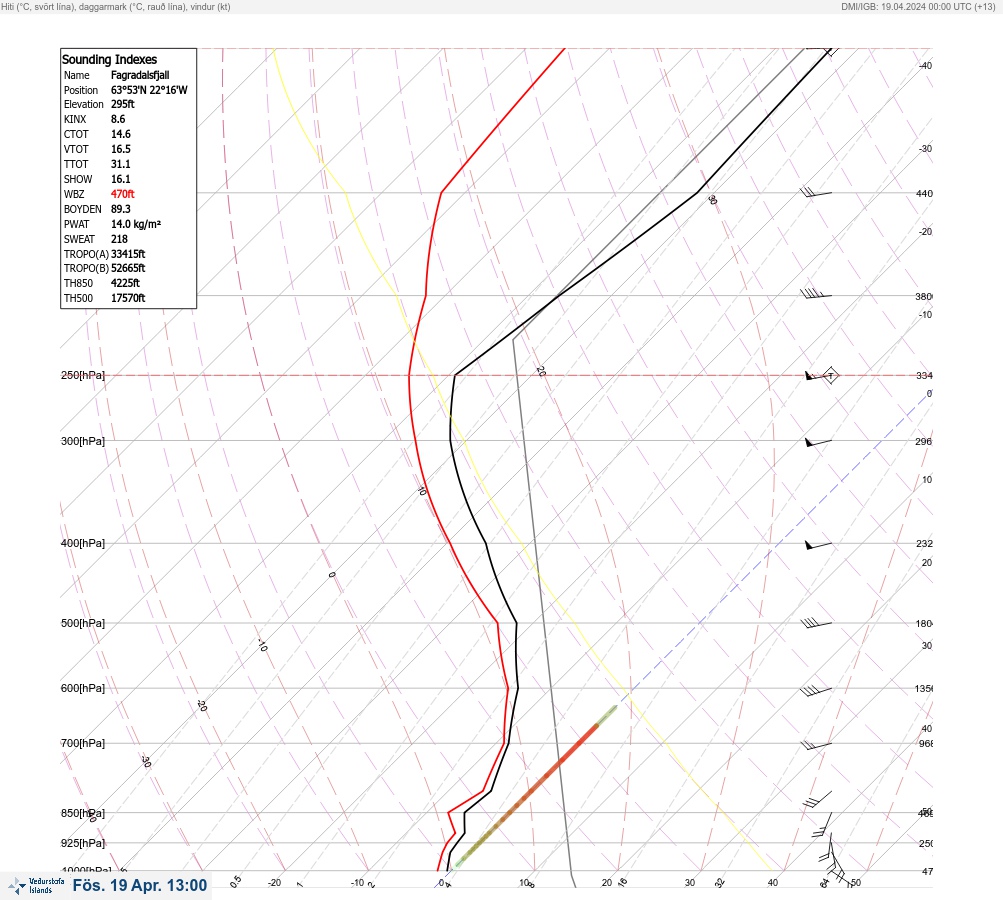This screenshot has height=900, width=1003.
Task: Click the wind barb at 600 hPa
Action: tap(816, 690)
